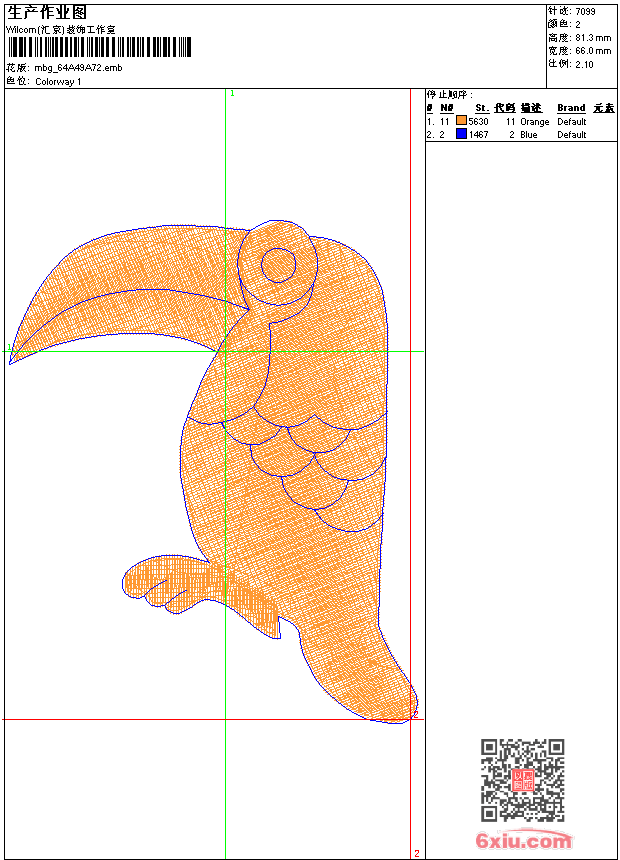Click the 生产作业图 title heading

pos(47,13)
